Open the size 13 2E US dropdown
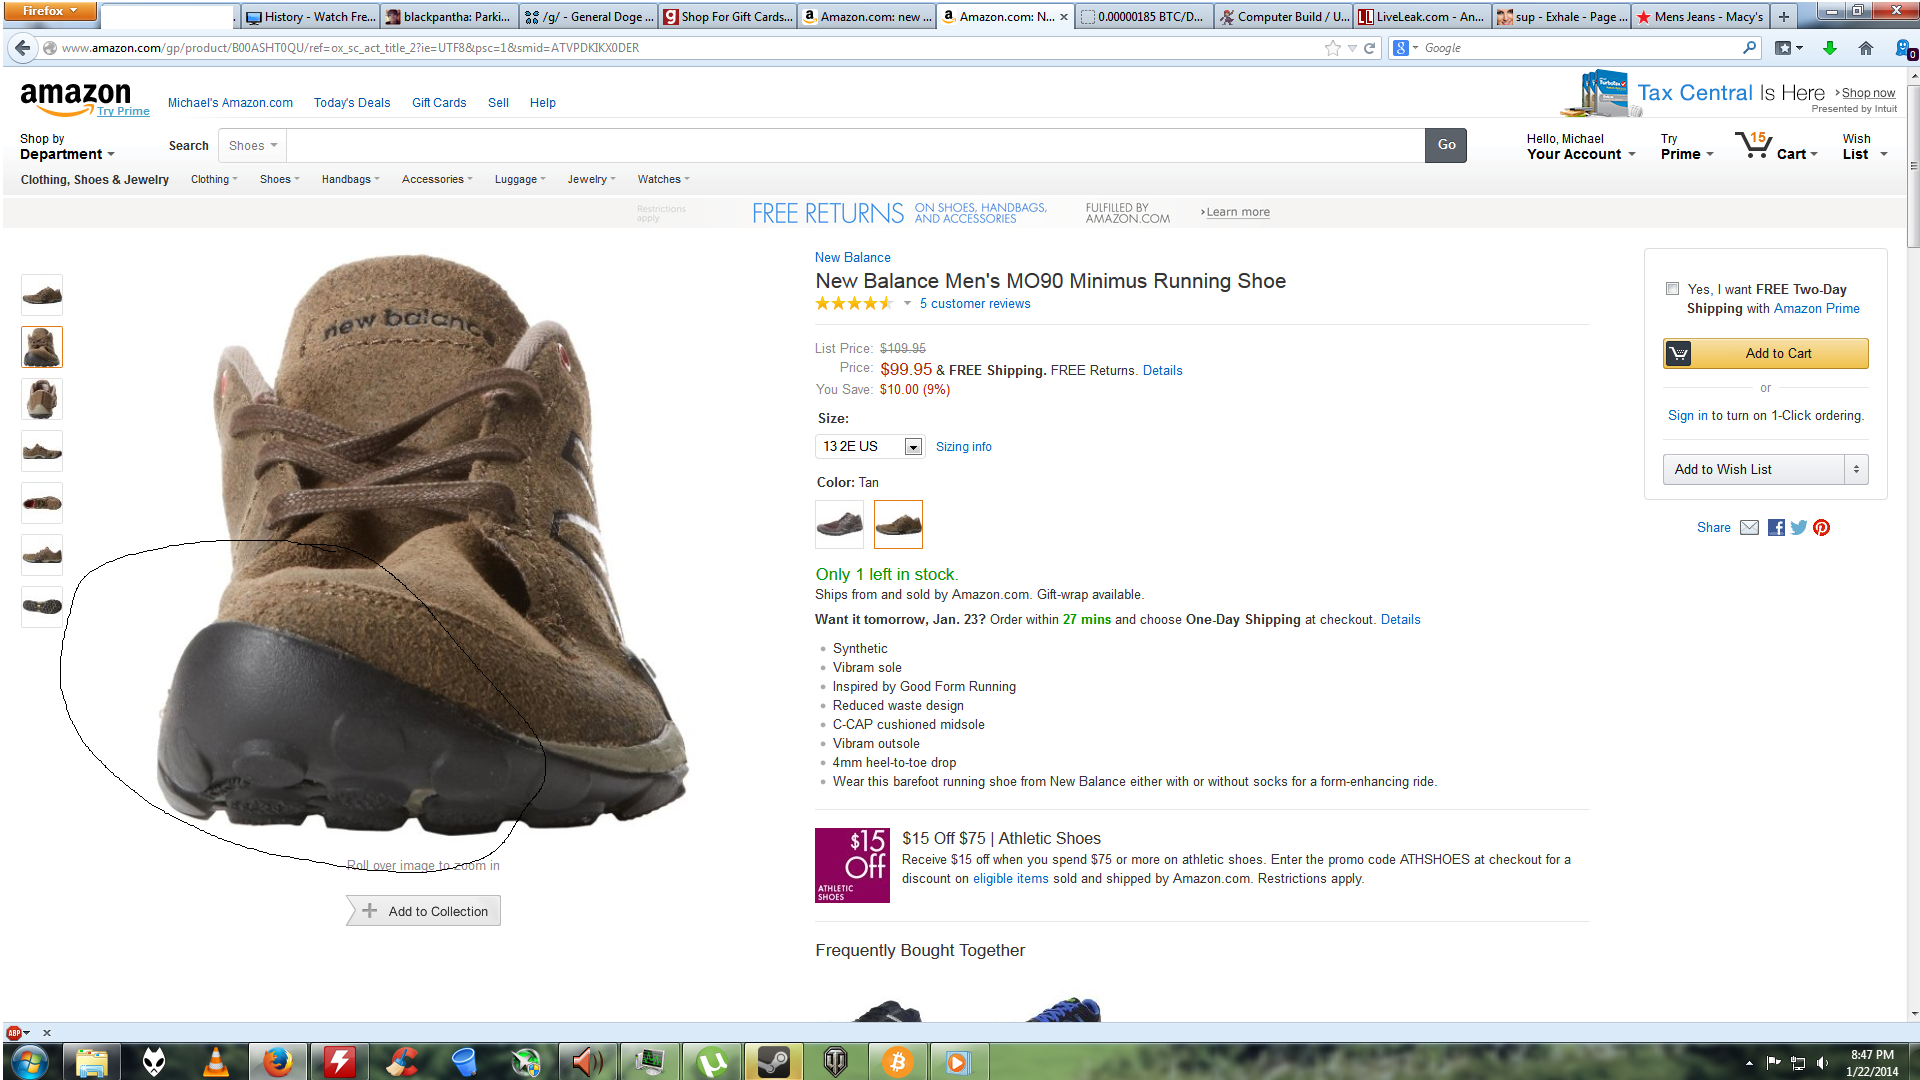Screen dimensions: 1920x1080 coord(869,447)
